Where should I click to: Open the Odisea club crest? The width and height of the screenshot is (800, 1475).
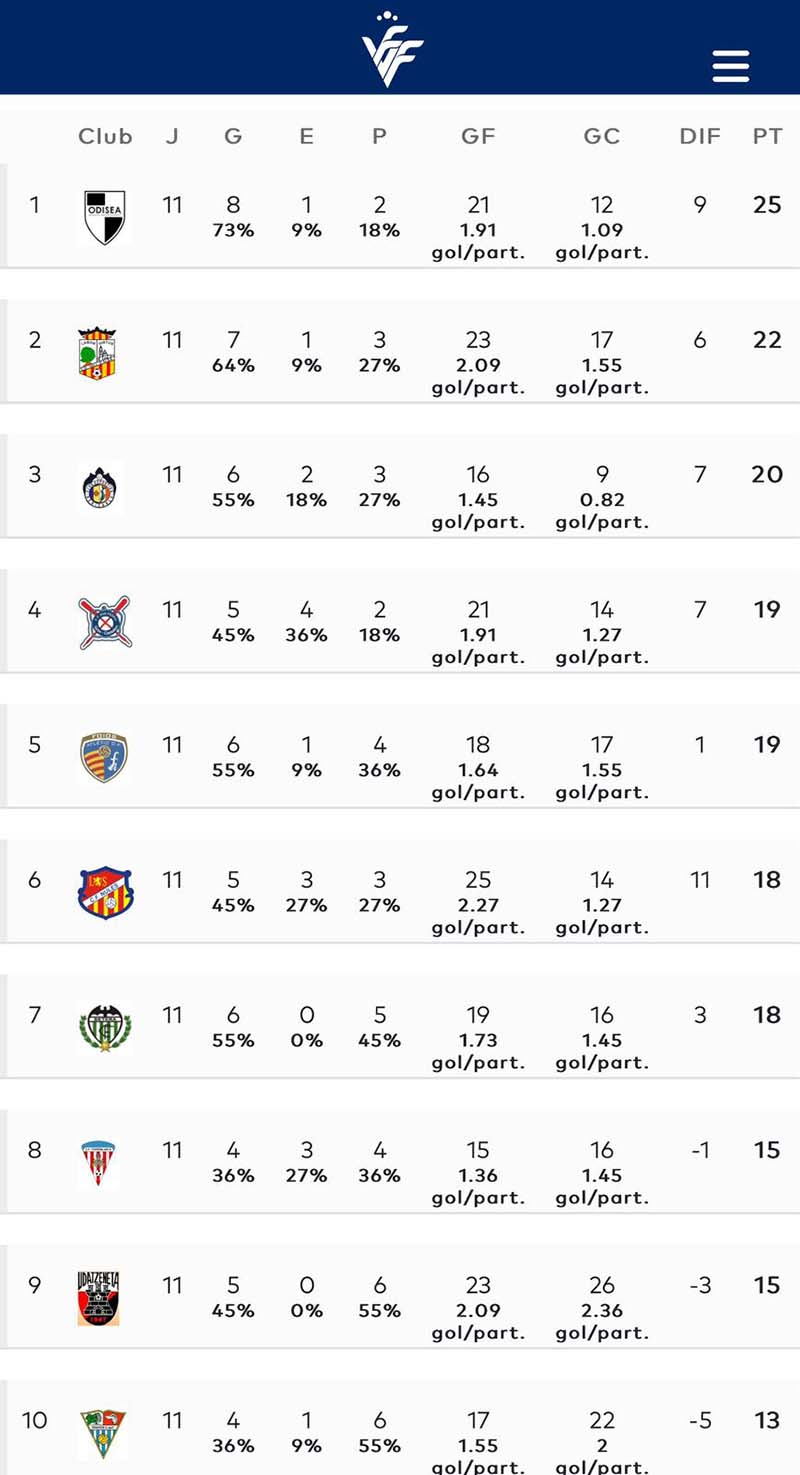pyautogui.click(x=104, y=218)
